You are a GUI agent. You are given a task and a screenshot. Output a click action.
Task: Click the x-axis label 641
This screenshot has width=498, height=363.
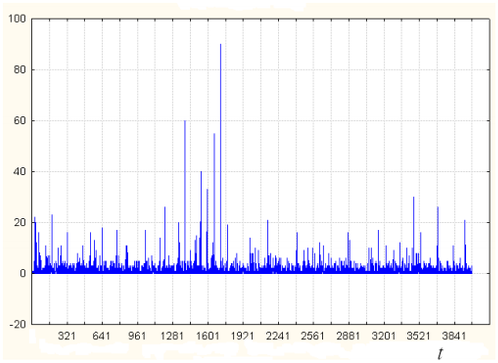coord(102,336)
